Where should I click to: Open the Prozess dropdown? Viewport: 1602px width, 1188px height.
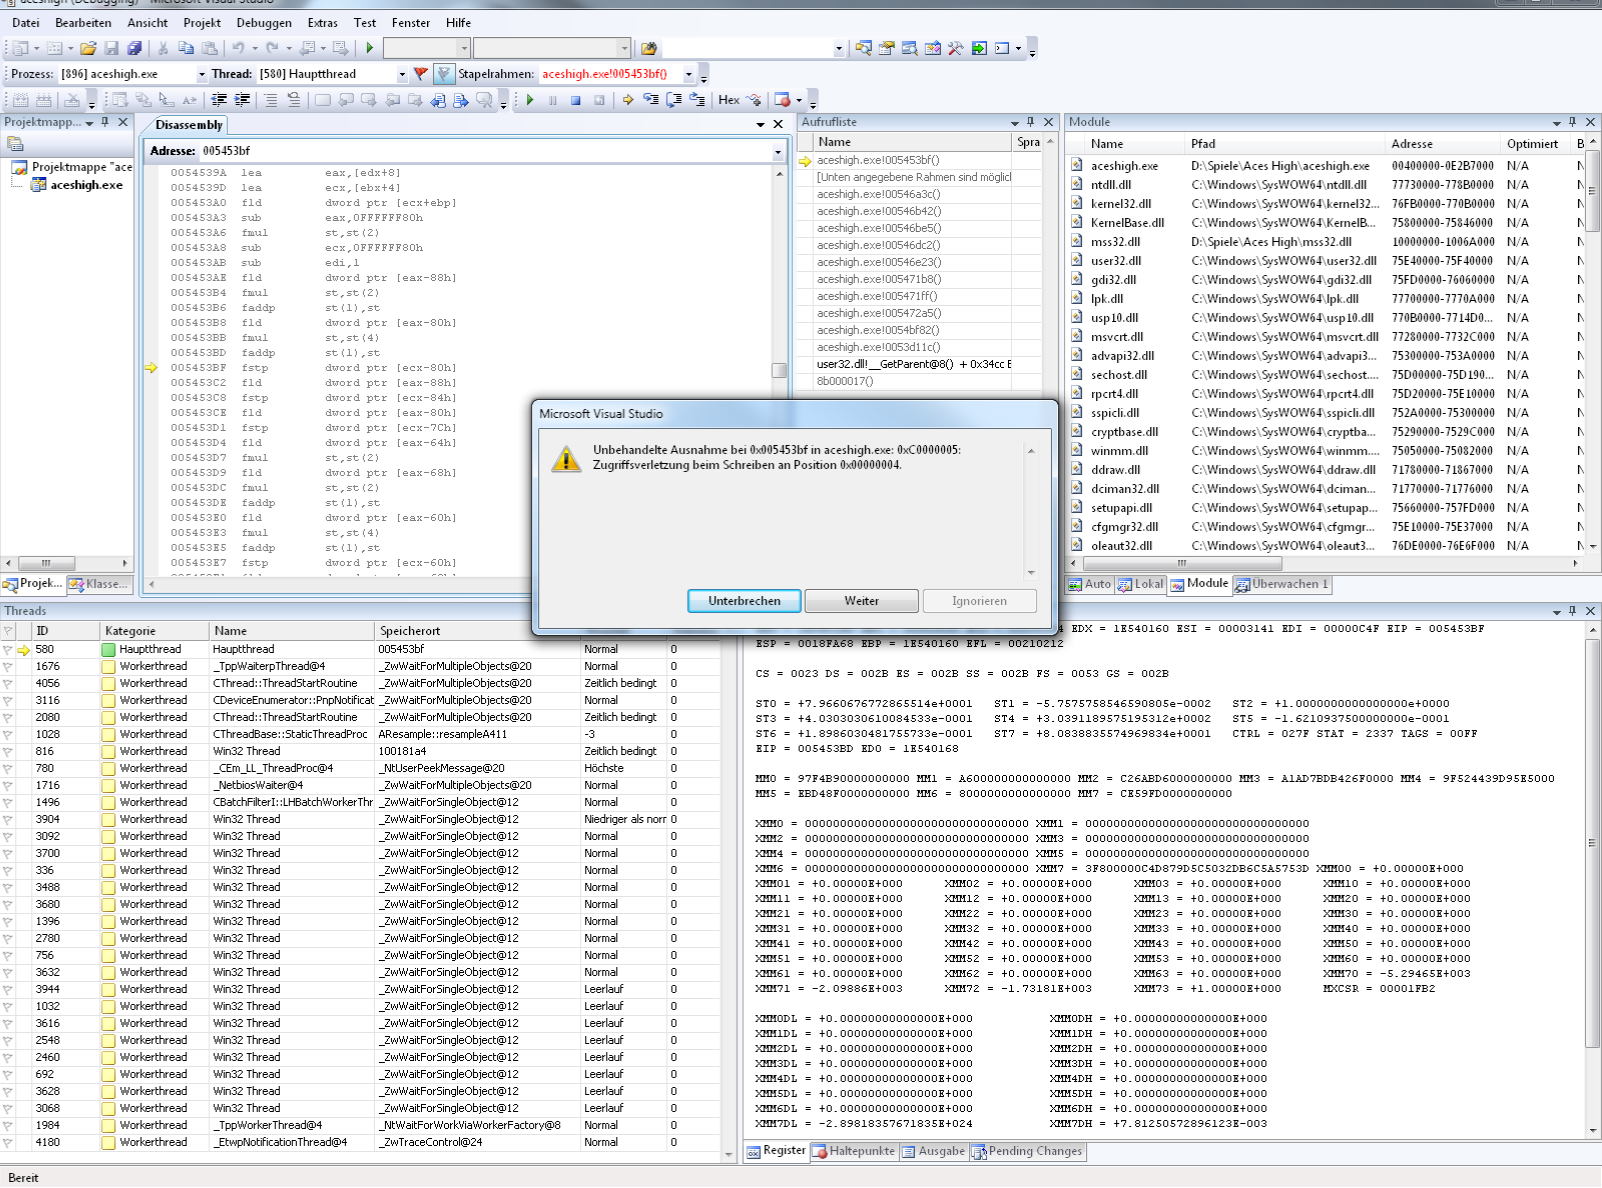click(201, 74)
